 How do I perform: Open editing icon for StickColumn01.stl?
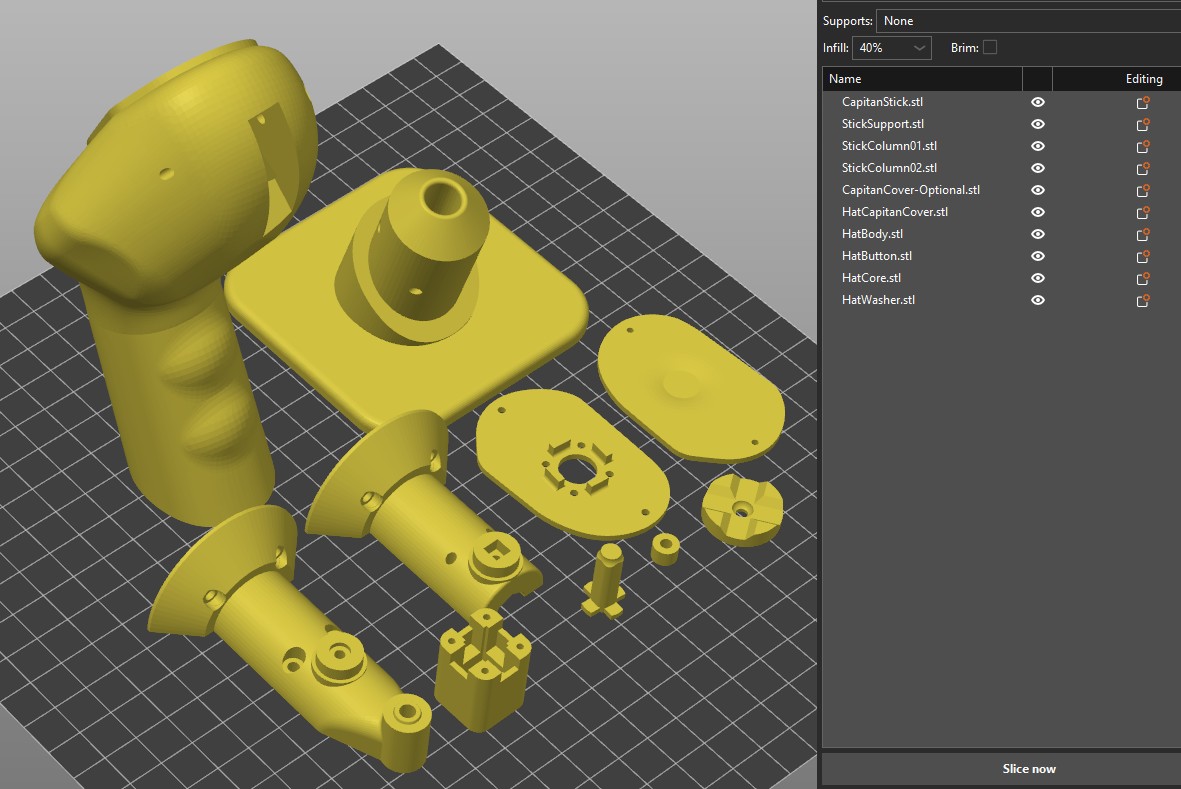(x=1143, y=146)
